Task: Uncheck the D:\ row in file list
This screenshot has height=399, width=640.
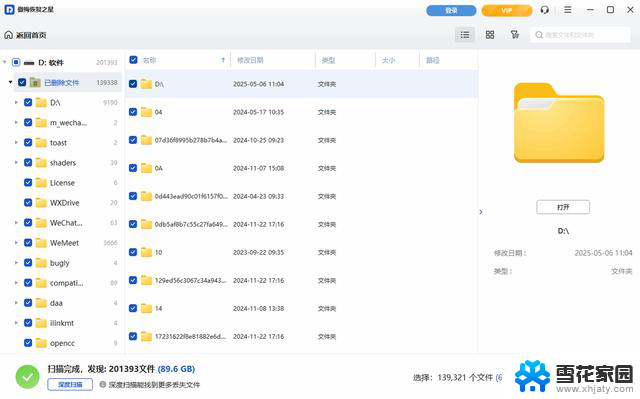Action: coord(133,84)
